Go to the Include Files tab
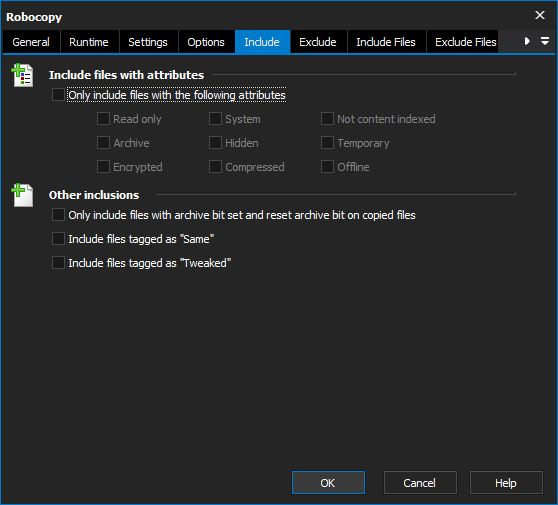Viewport: 558px width, 505px height. click(386, 42)
